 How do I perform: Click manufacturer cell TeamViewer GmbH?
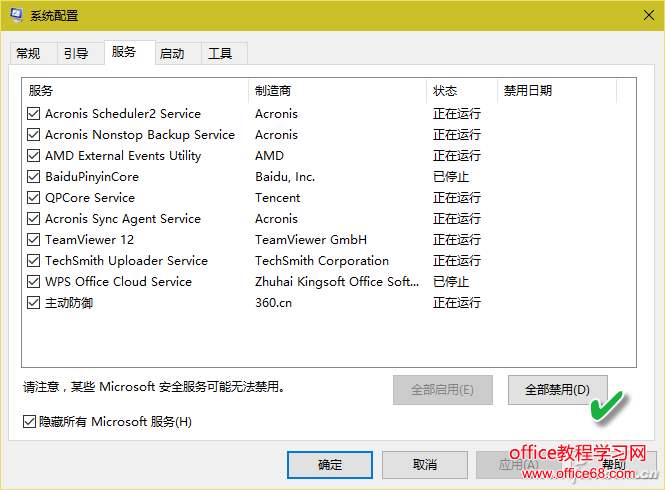point(311,240)
